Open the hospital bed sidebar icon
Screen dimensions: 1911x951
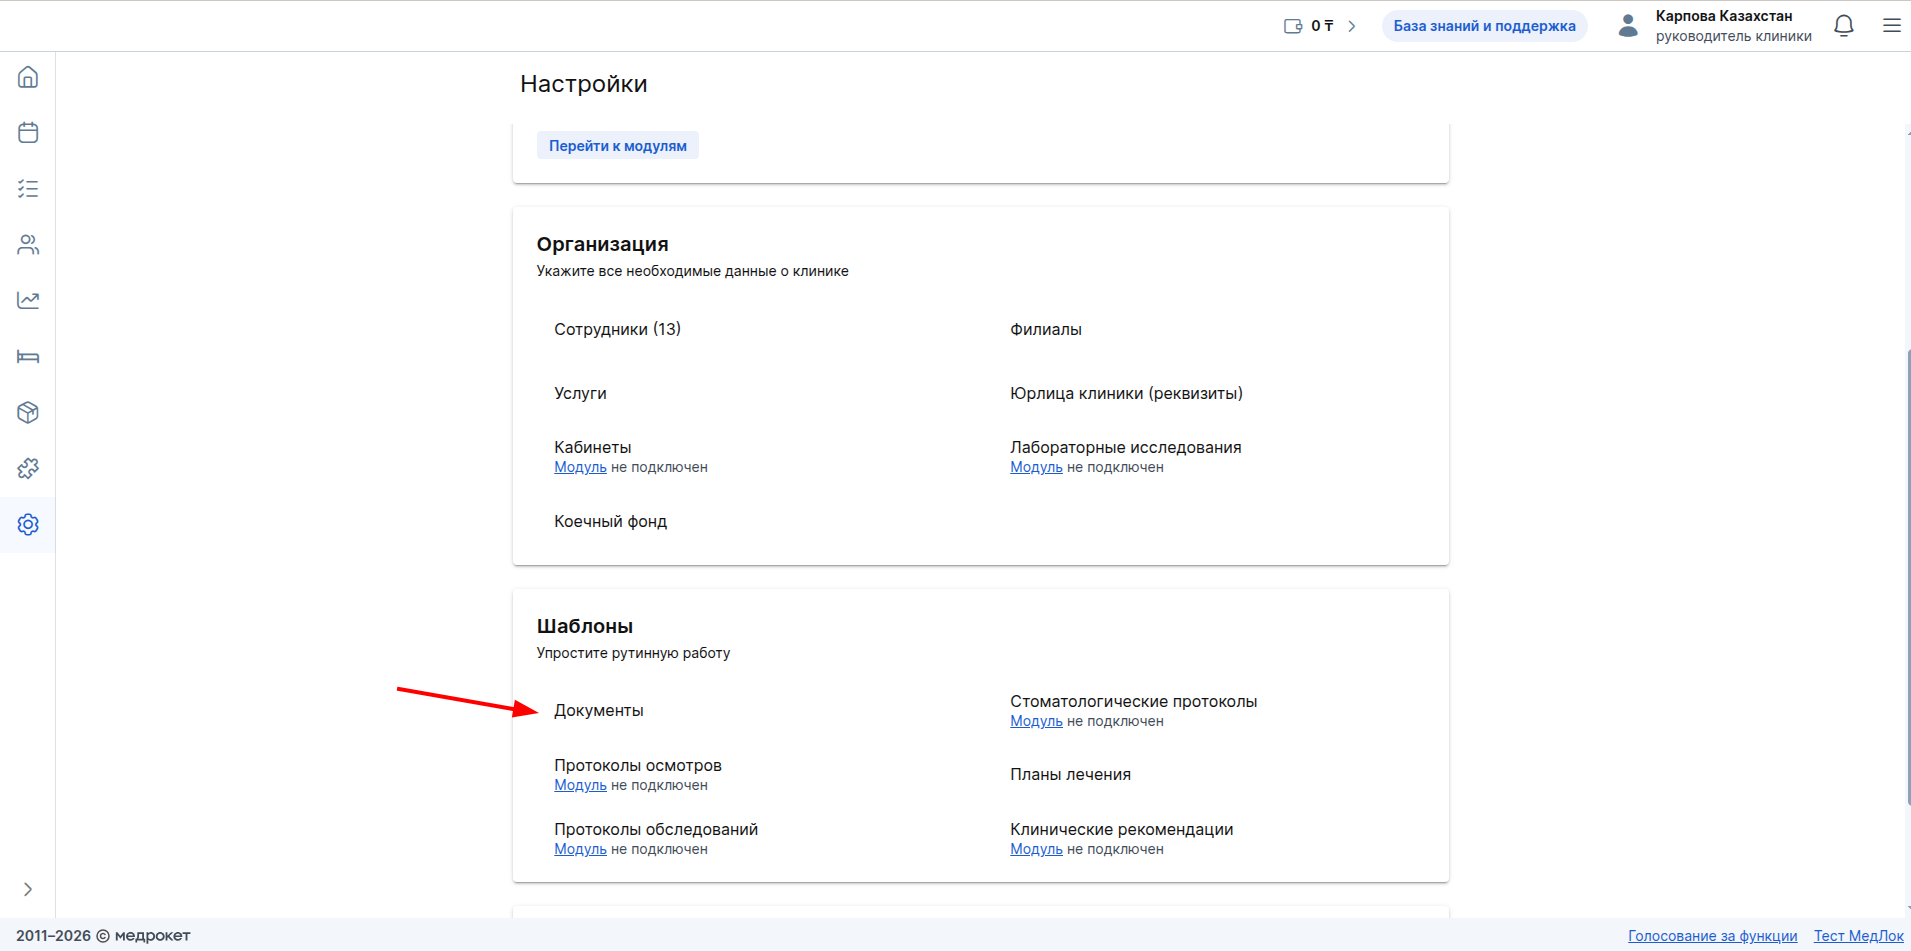[x=28, y=357]
